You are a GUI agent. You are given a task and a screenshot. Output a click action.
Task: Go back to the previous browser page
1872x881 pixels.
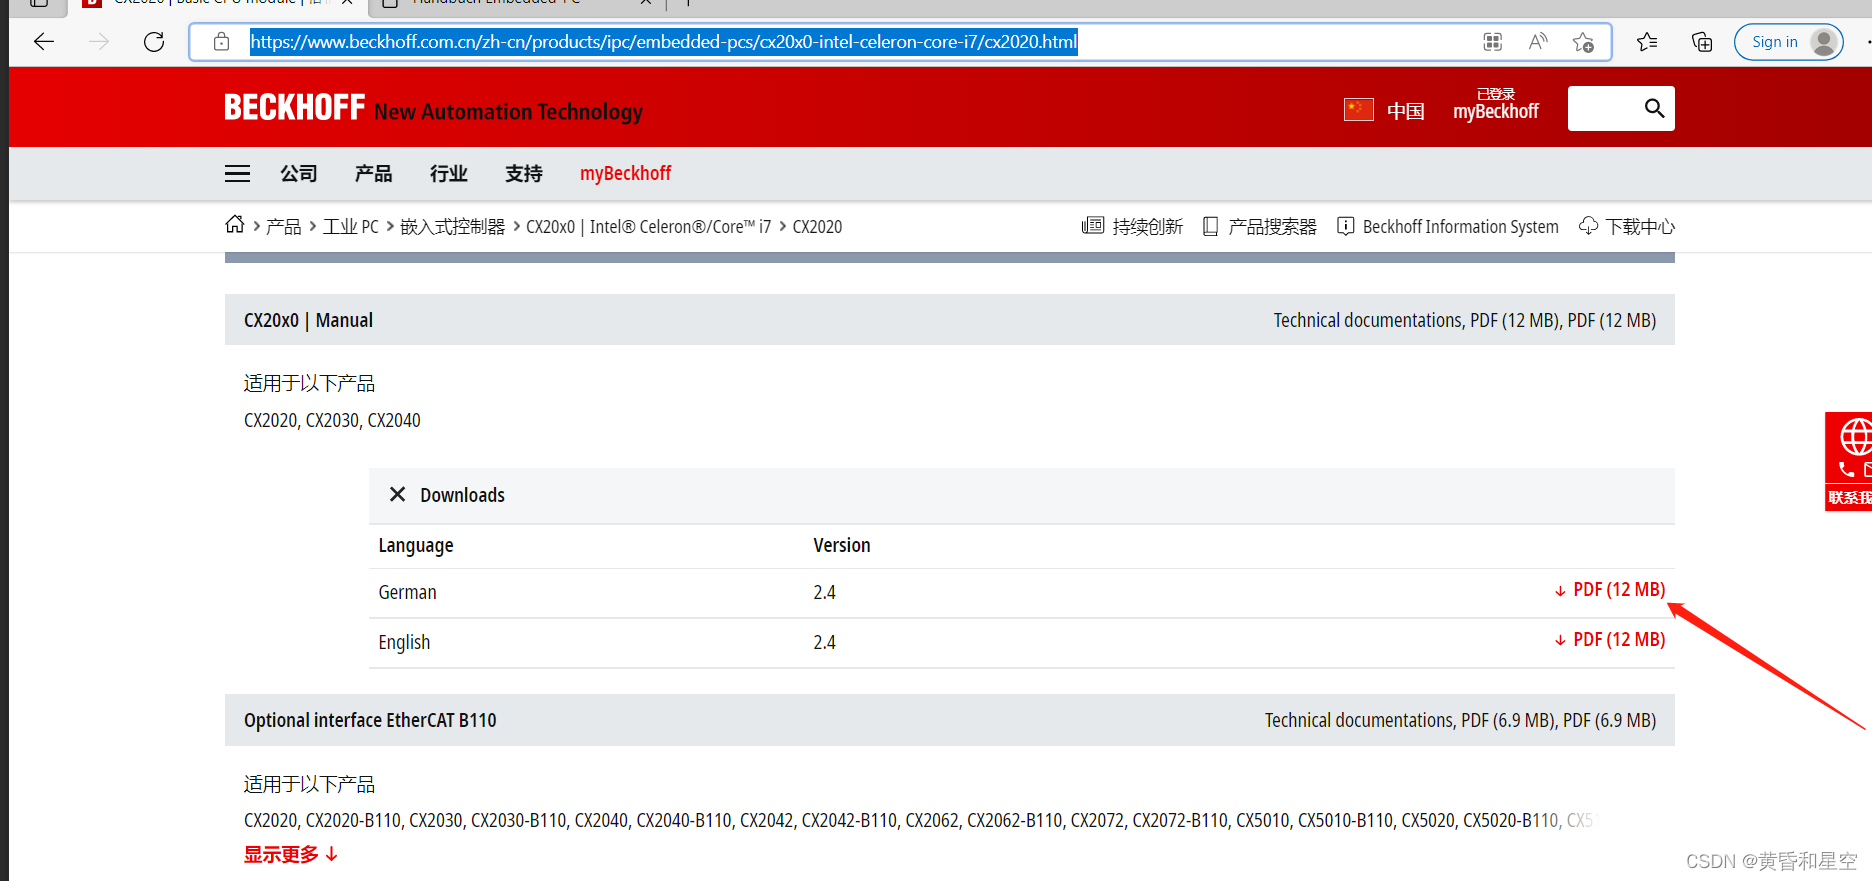coord(44,42)
